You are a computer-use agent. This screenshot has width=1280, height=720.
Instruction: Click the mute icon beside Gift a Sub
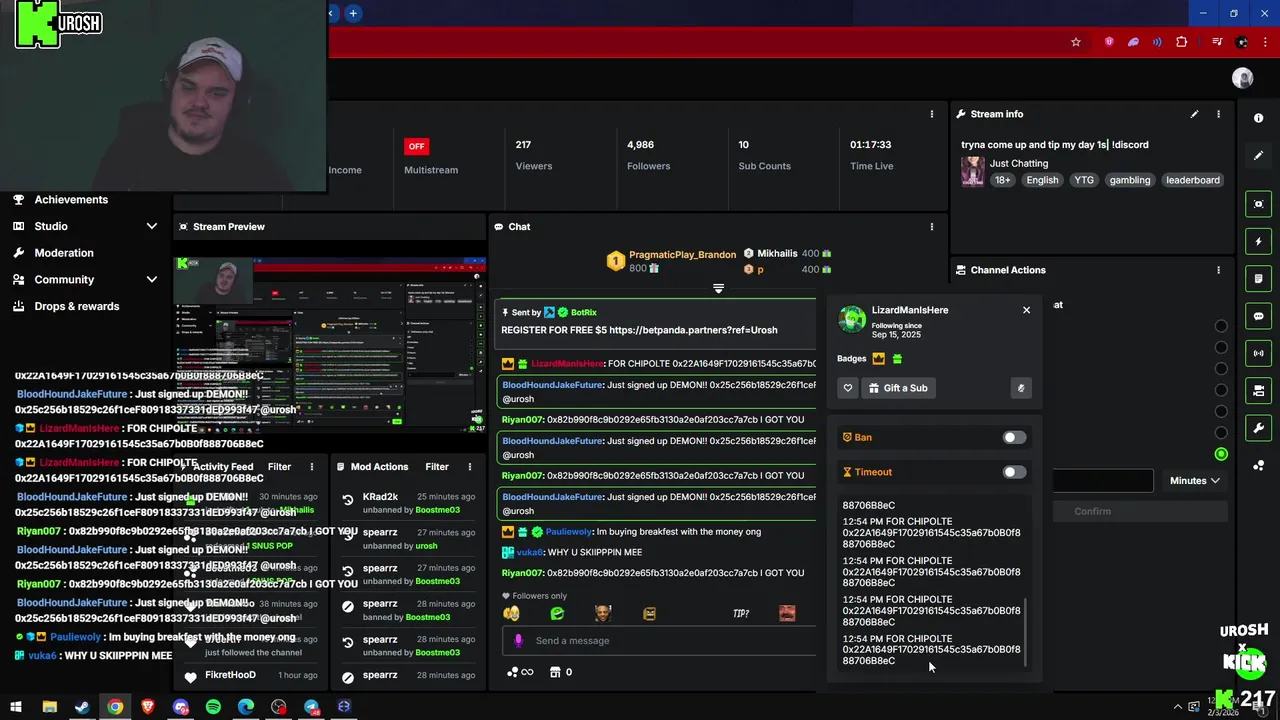pos(1021,388)
